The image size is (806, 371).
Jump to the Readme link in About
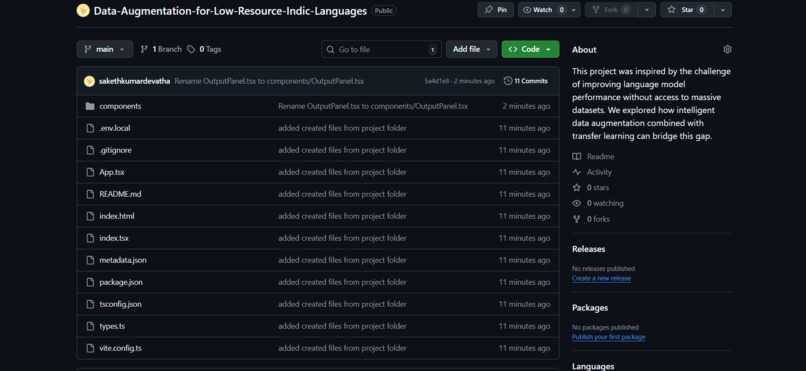click(593, 157)
